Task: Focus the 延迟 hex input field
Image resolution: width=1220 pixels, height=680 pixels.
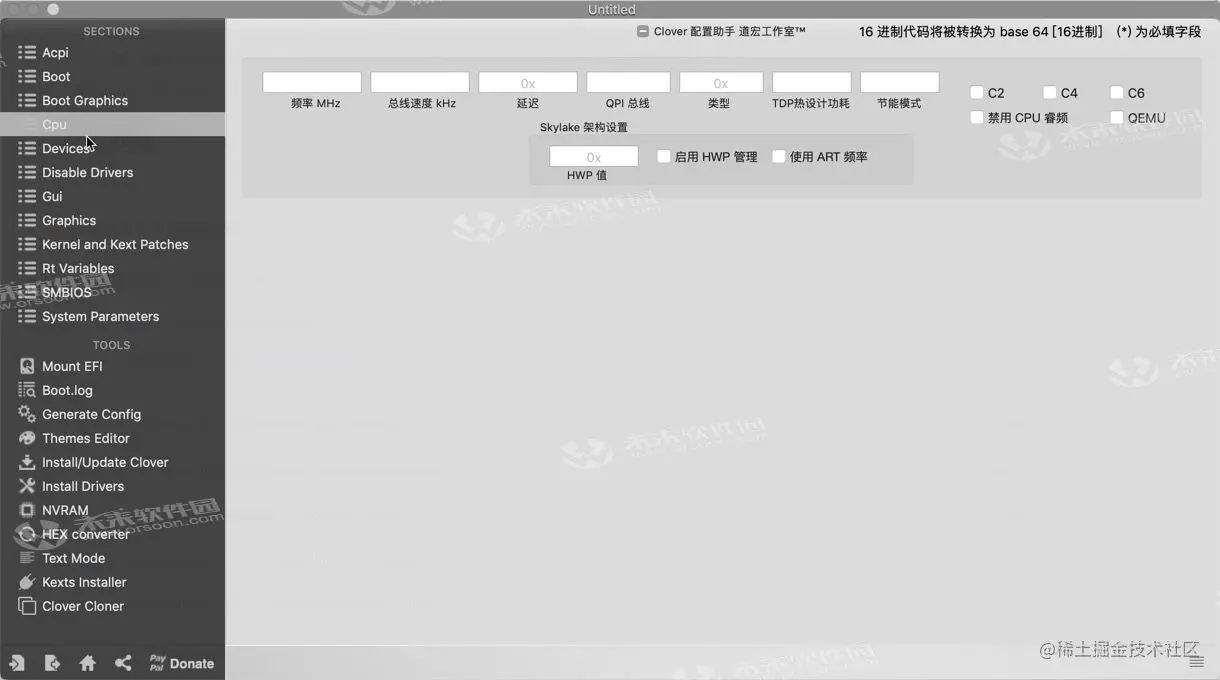Action: tap(528, 83)
